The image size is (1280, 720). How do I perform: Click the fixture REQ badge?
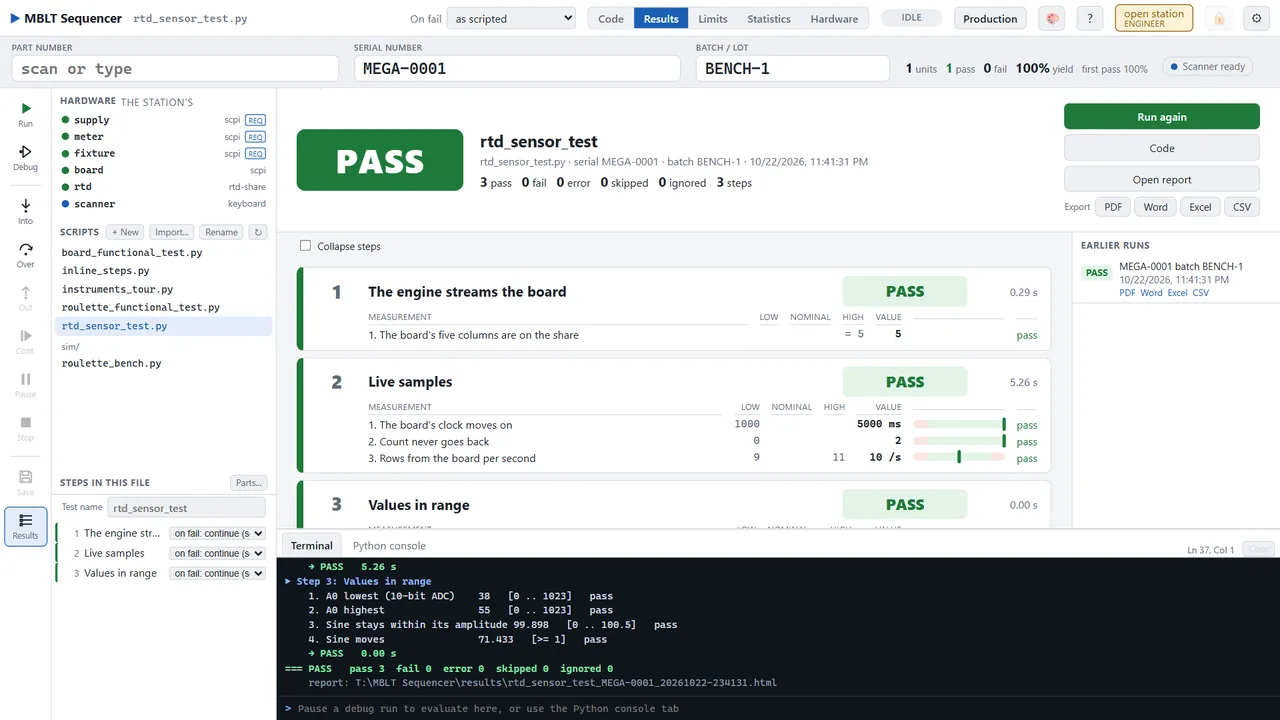click(255, 153)
